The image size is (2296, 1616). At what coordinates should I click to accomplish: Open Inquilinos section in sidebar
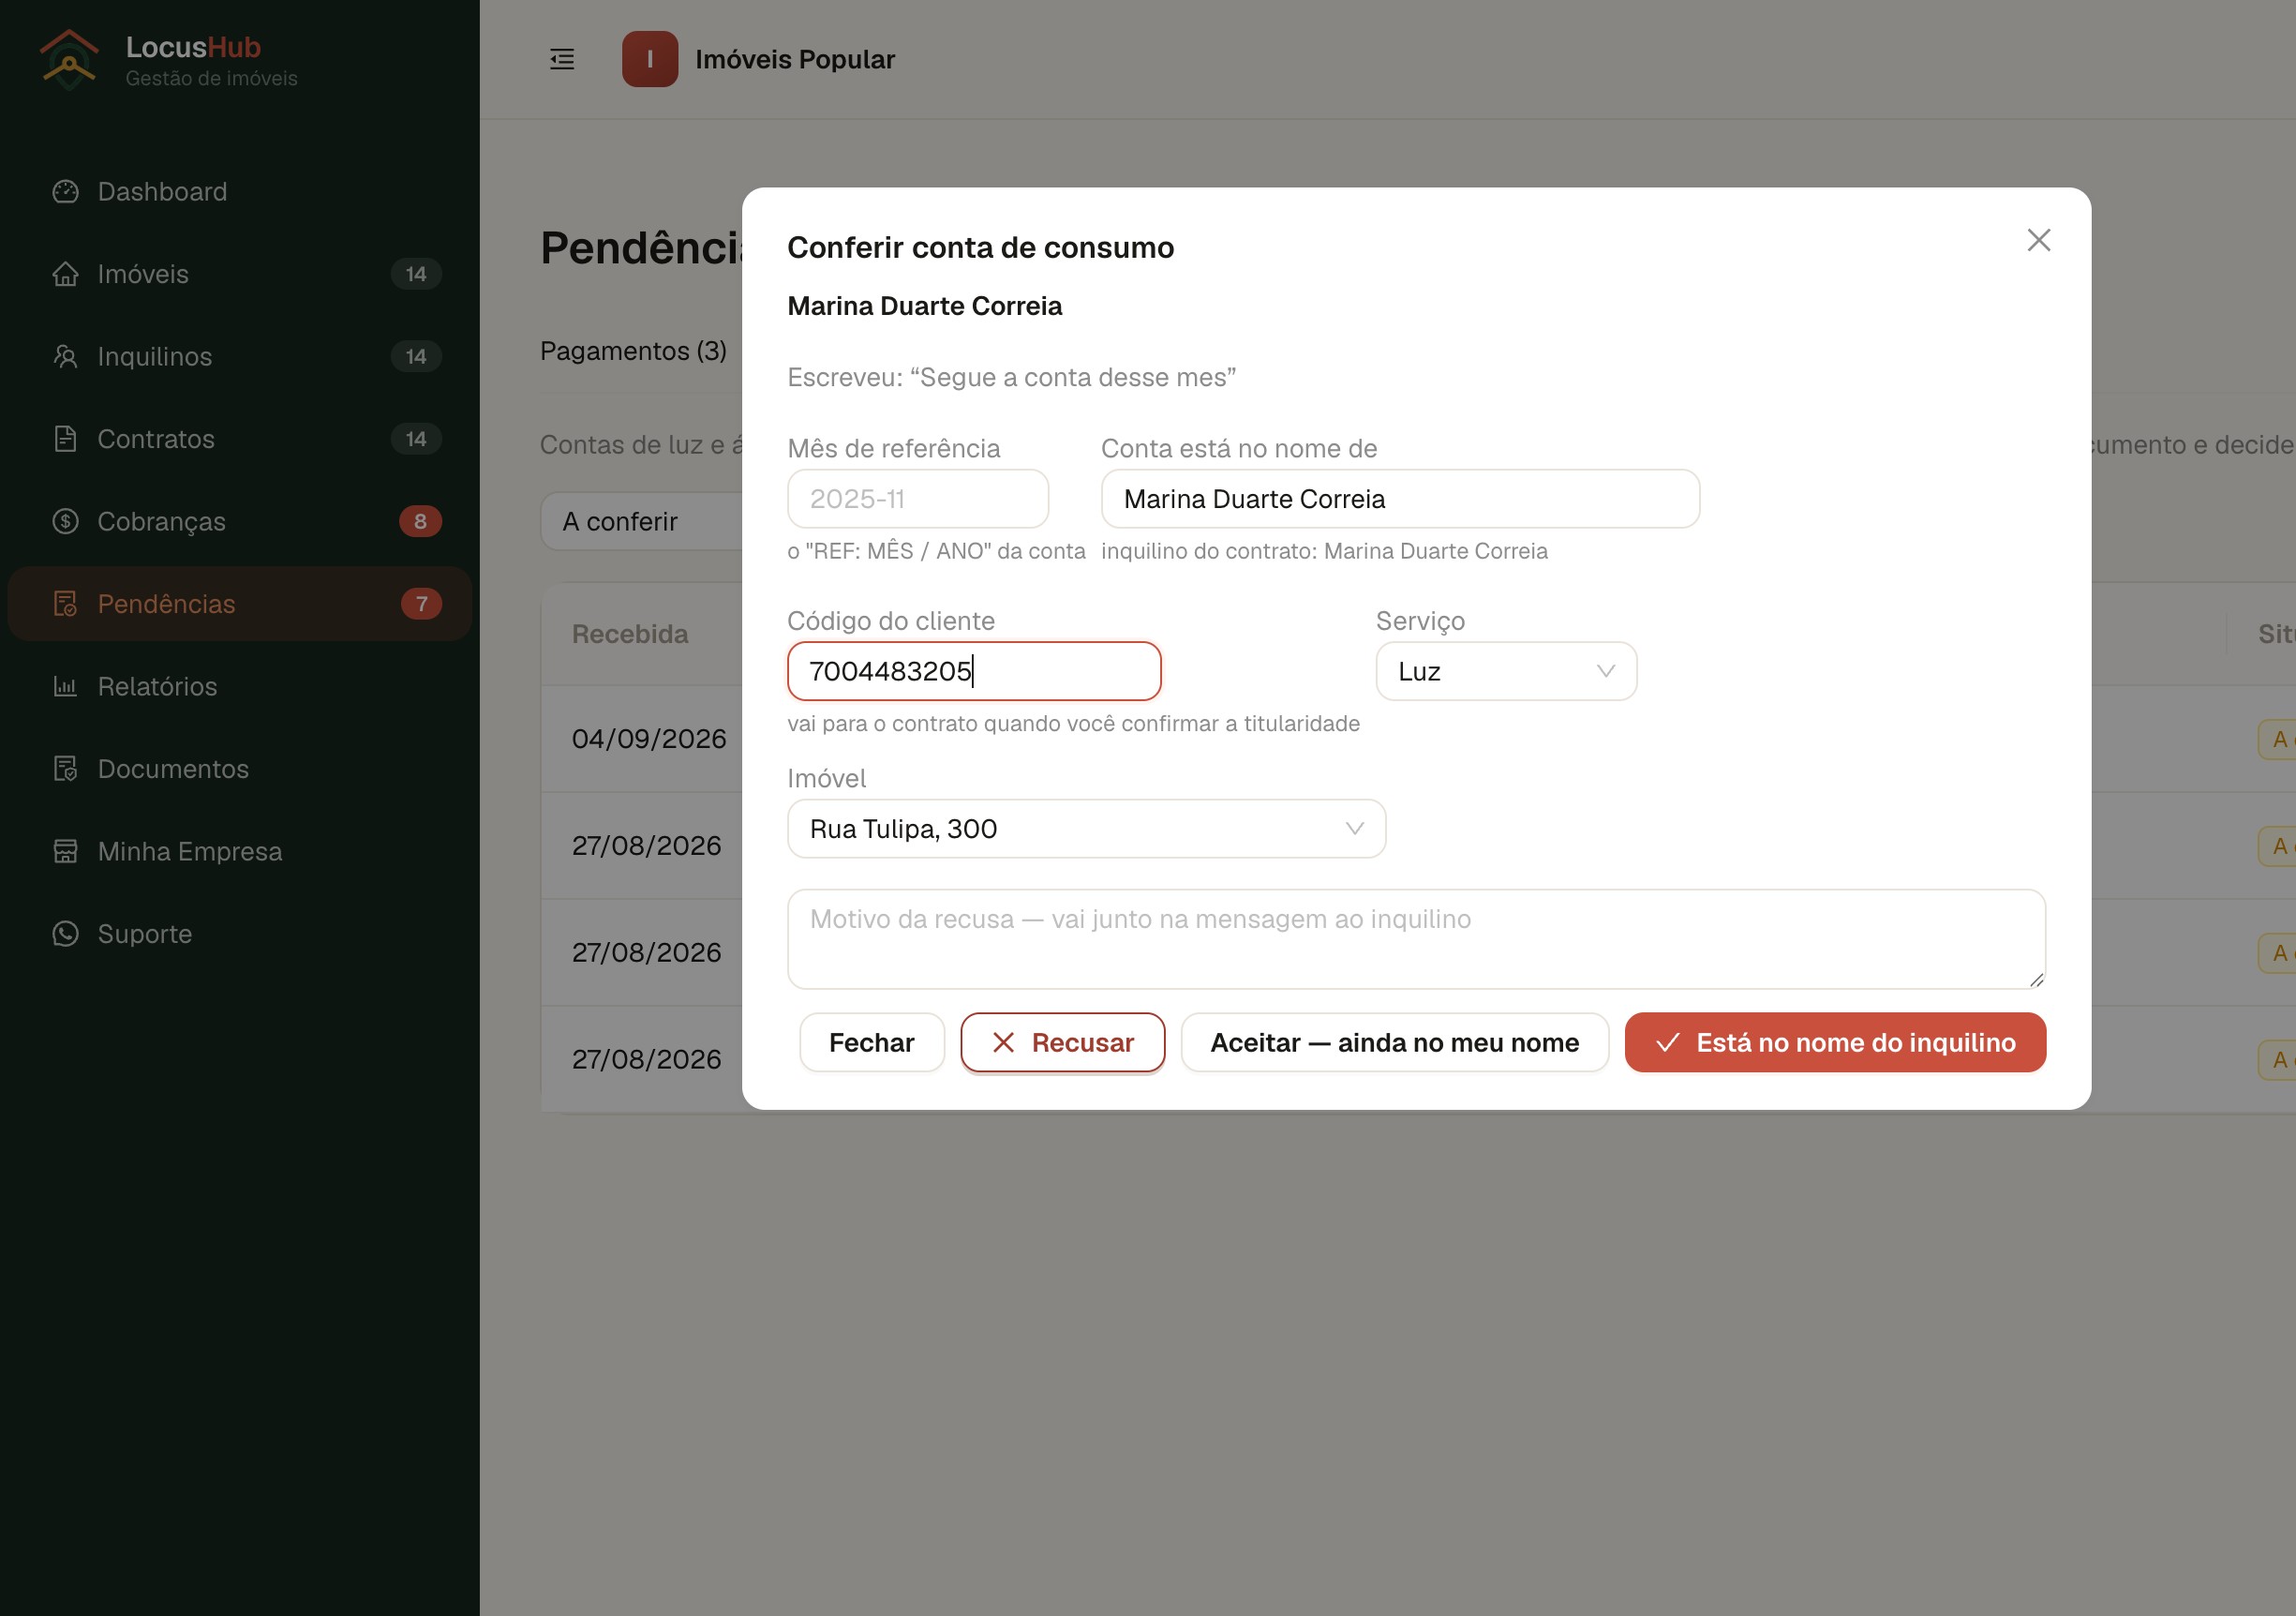tap(239, 356)
